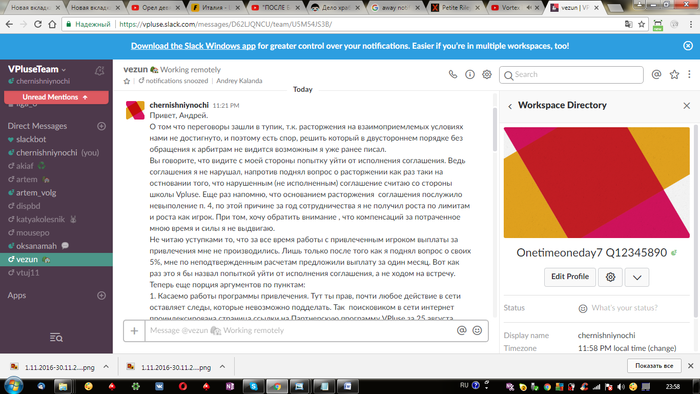This screenshot has height=394, width=700.
Task: Translate page icon in address bar
Action: click(x=629, y=24)
